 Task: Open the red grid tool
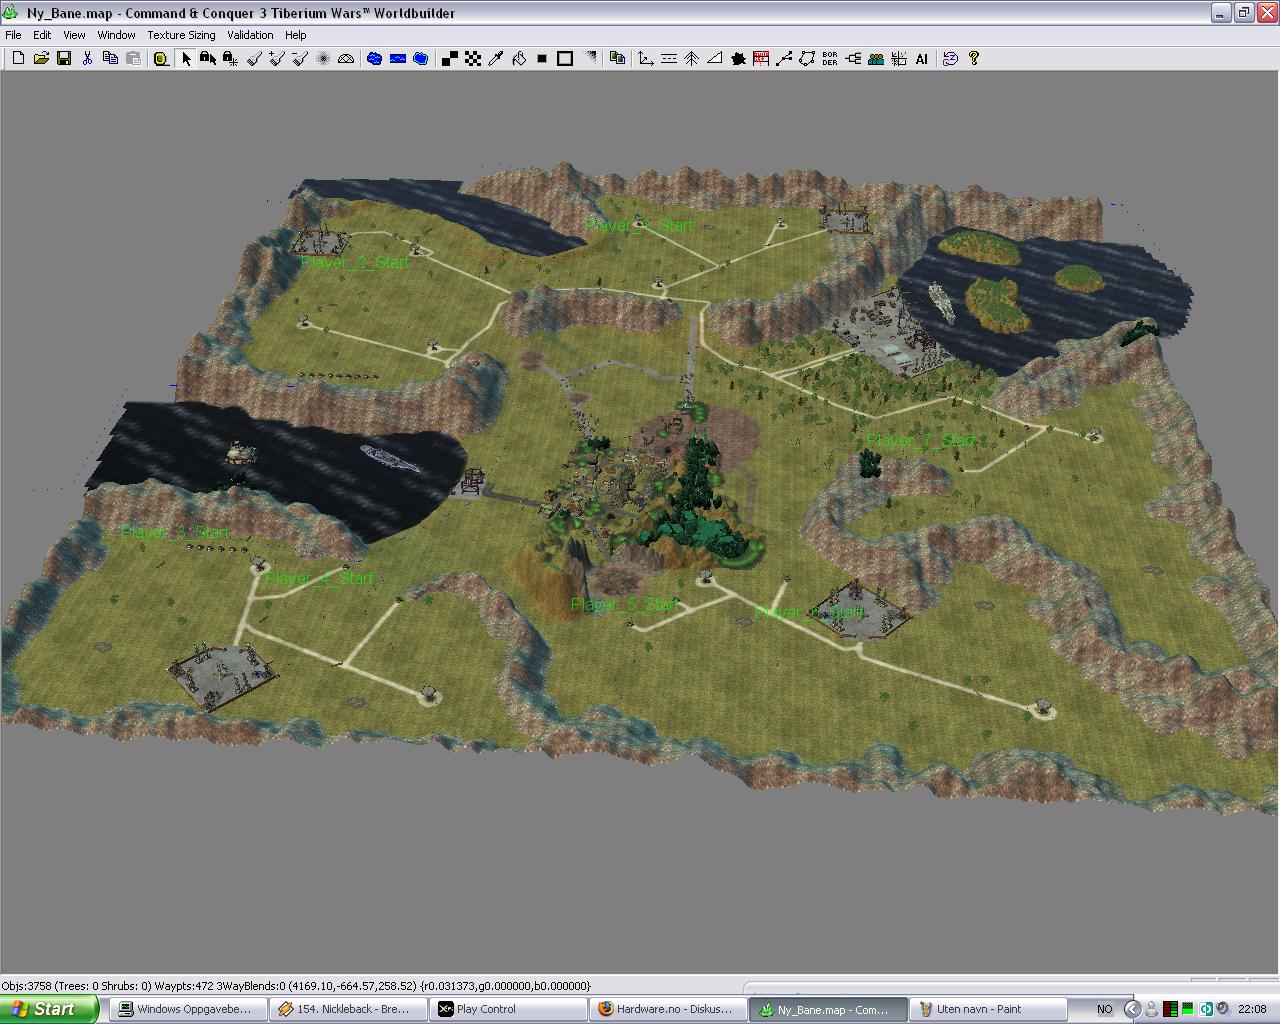tap(761, 59)
